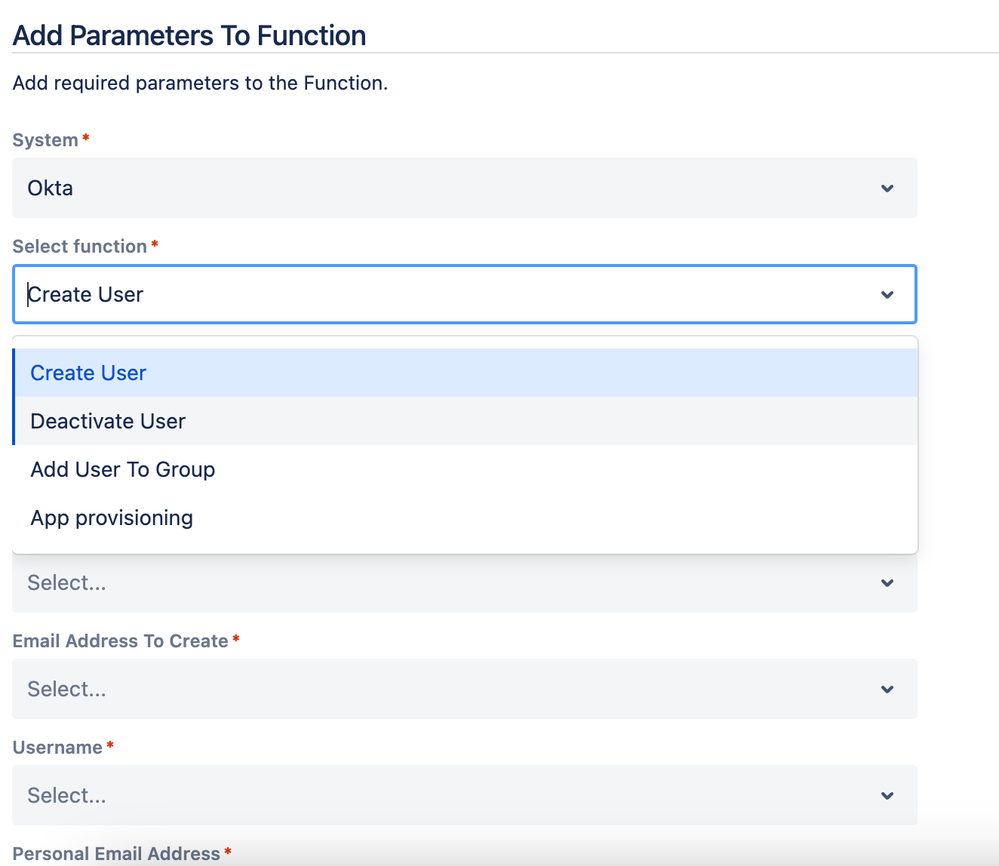This screenshot has width=999, height=866.
Task: Click into the Select function text field
Action: click(440, 294)
